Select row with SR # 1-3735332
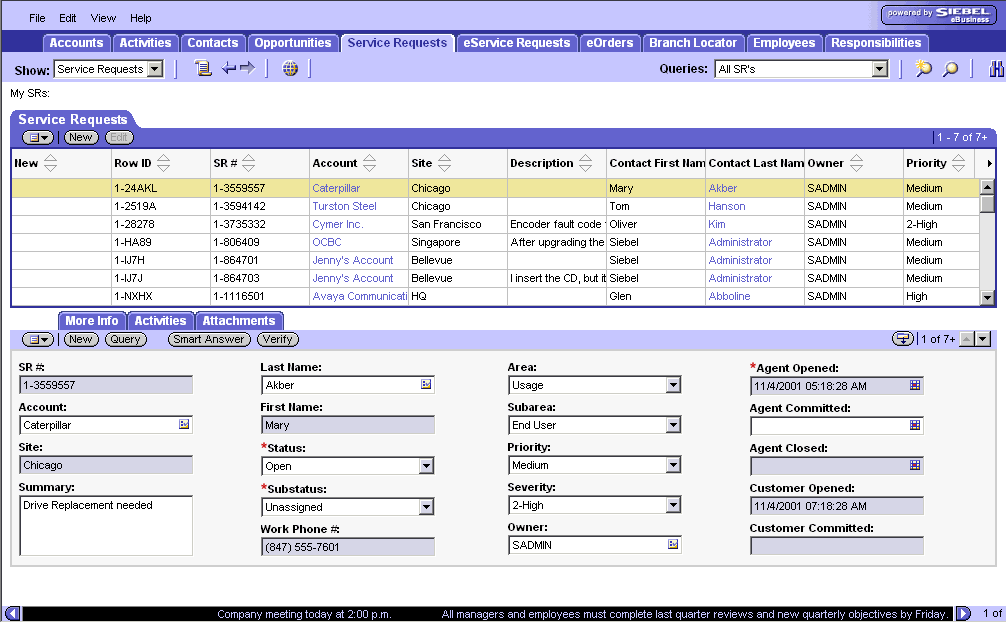The height and width of the screenshot is (623, 1006). (495, 224)
